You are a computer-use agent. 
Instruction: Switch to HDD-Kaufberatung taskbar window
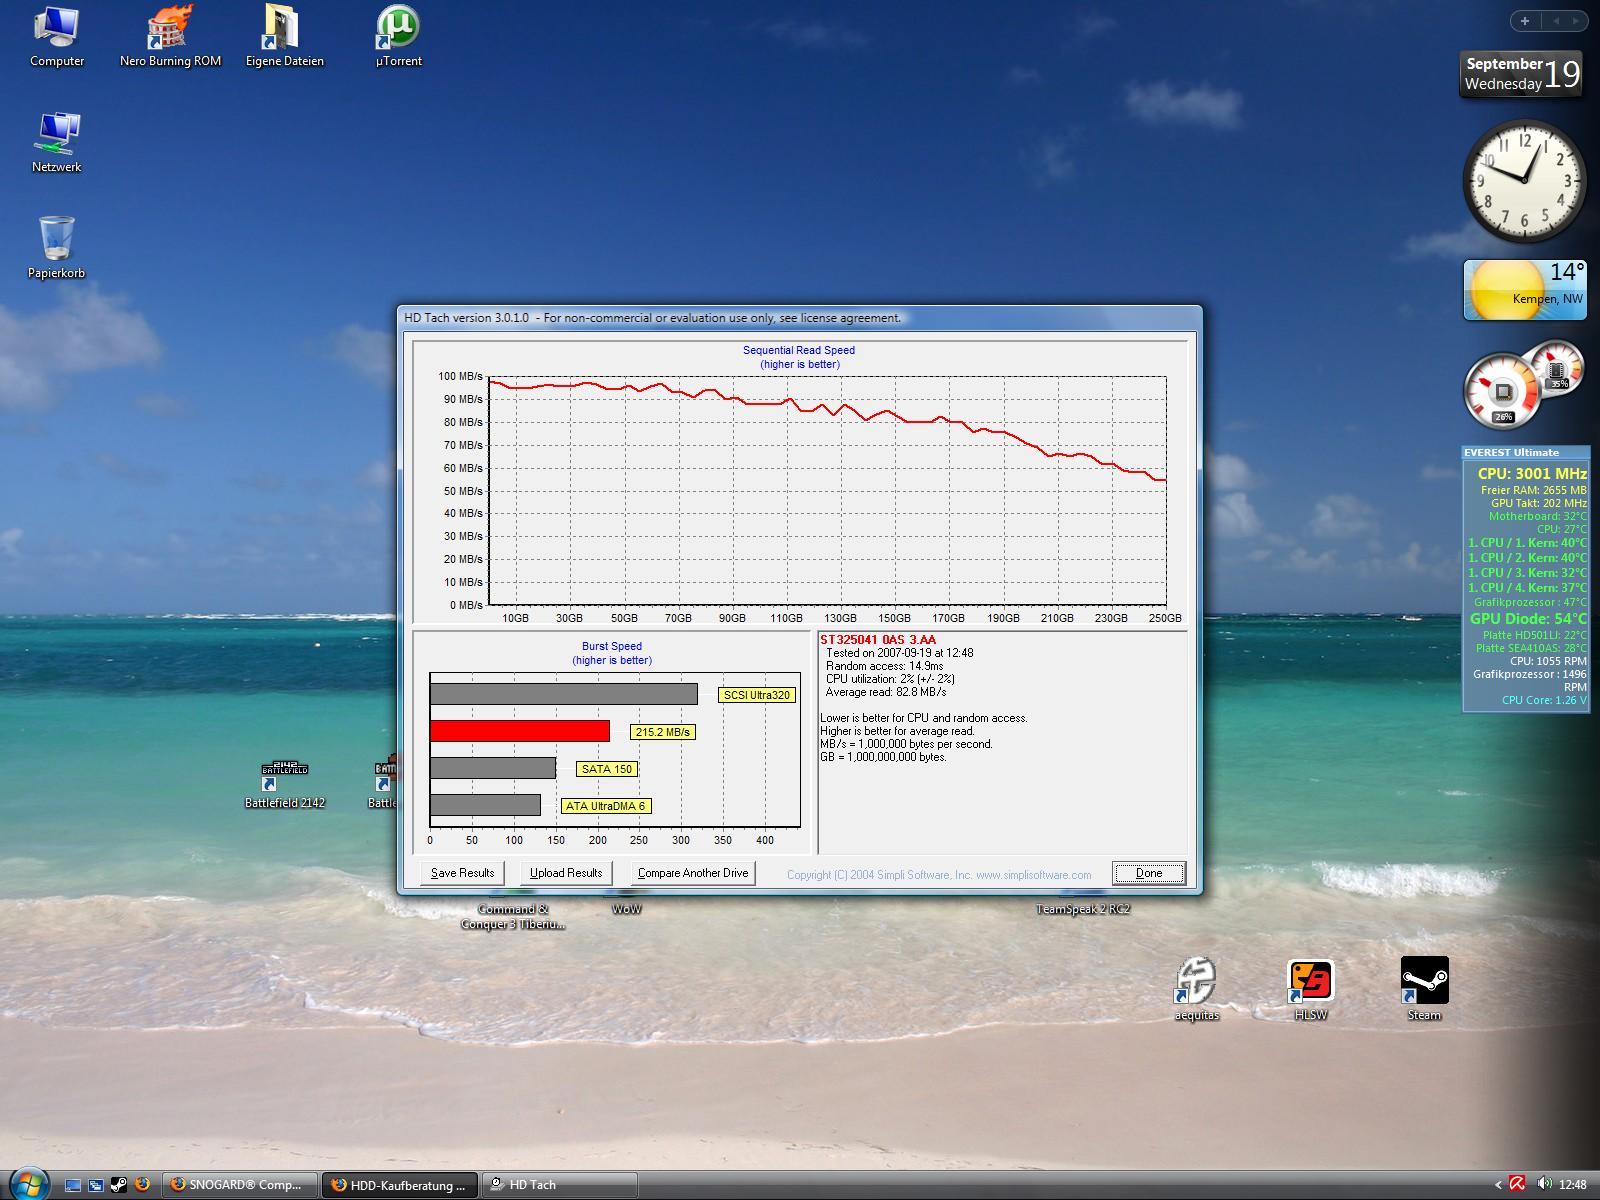pos(400,1185)
